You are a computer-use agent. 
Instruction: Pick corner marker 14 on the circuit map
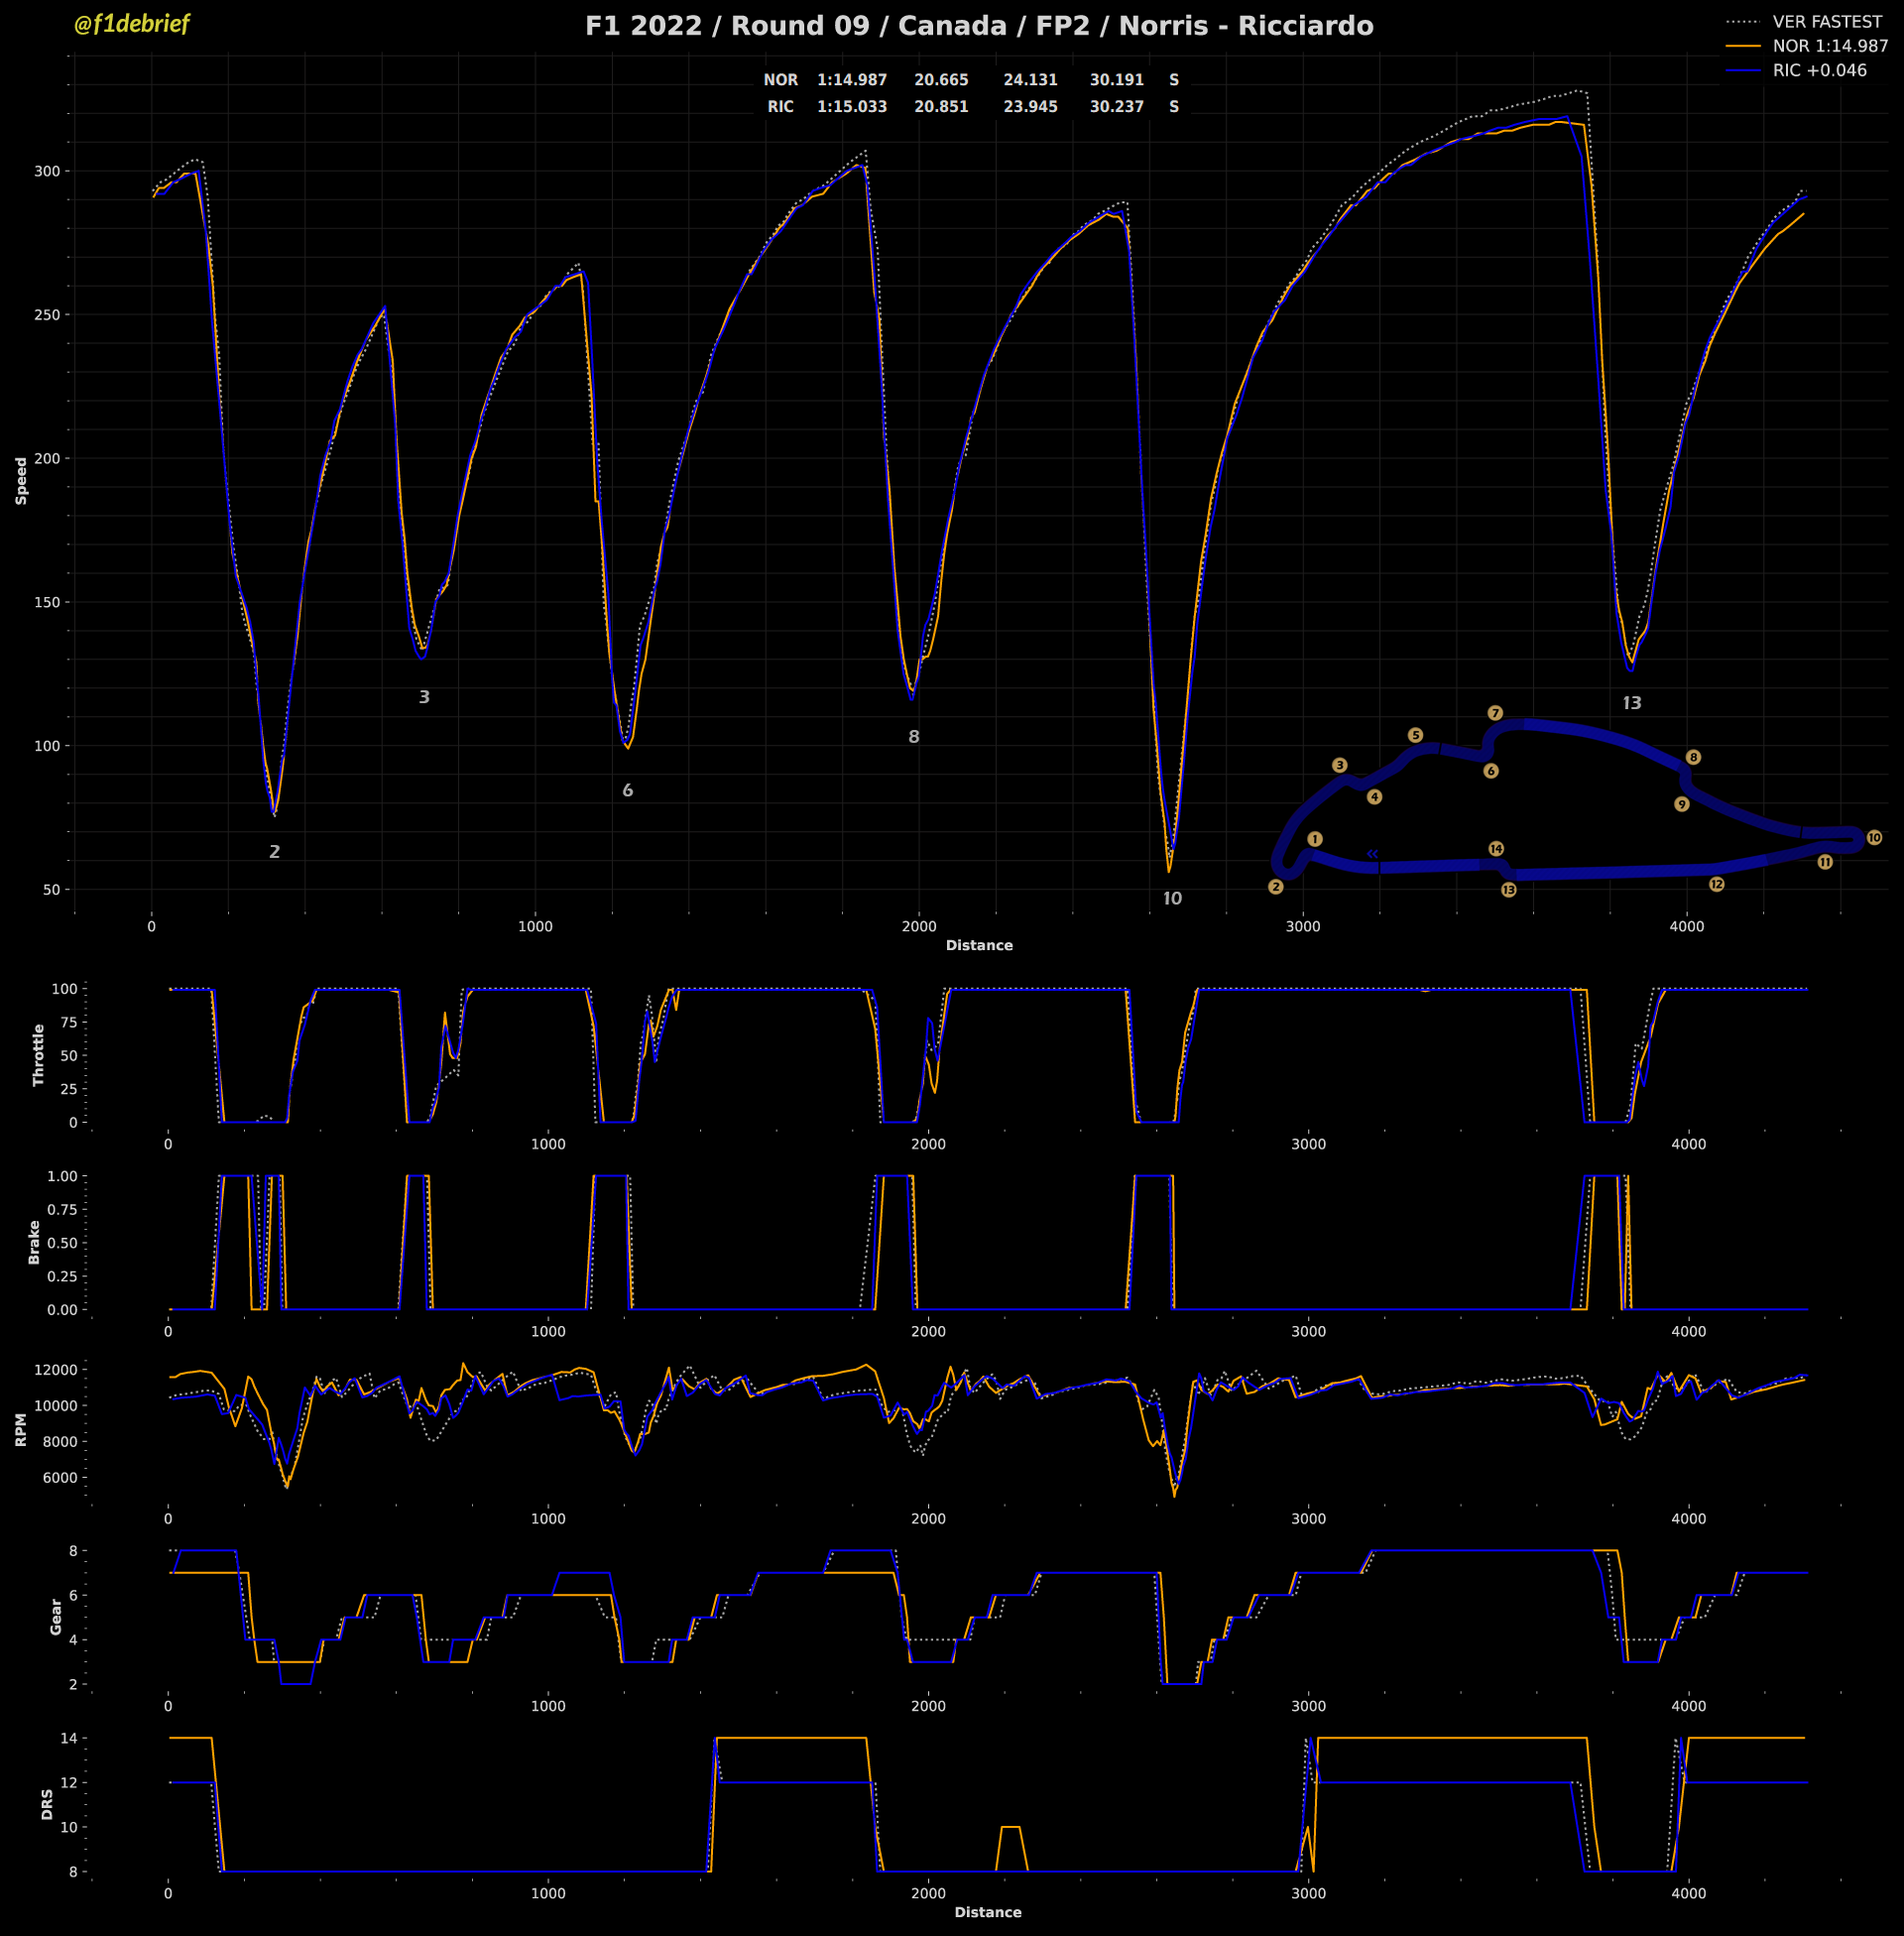pyautogui.click(x=1496, y=849)
